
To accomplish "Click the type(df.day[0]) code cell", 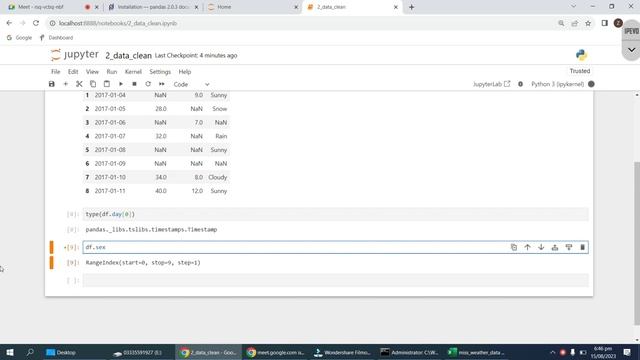I will click(336, 214).
